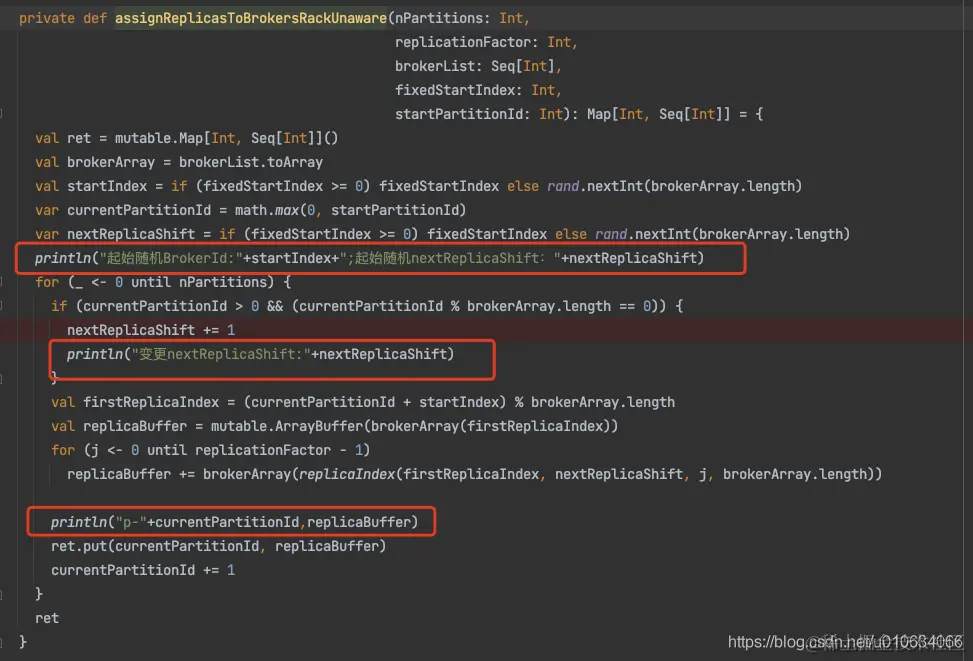Click the 'nextReplicaShift += 1' statement
Screen dimensions: 973x661
coord(151,330)
